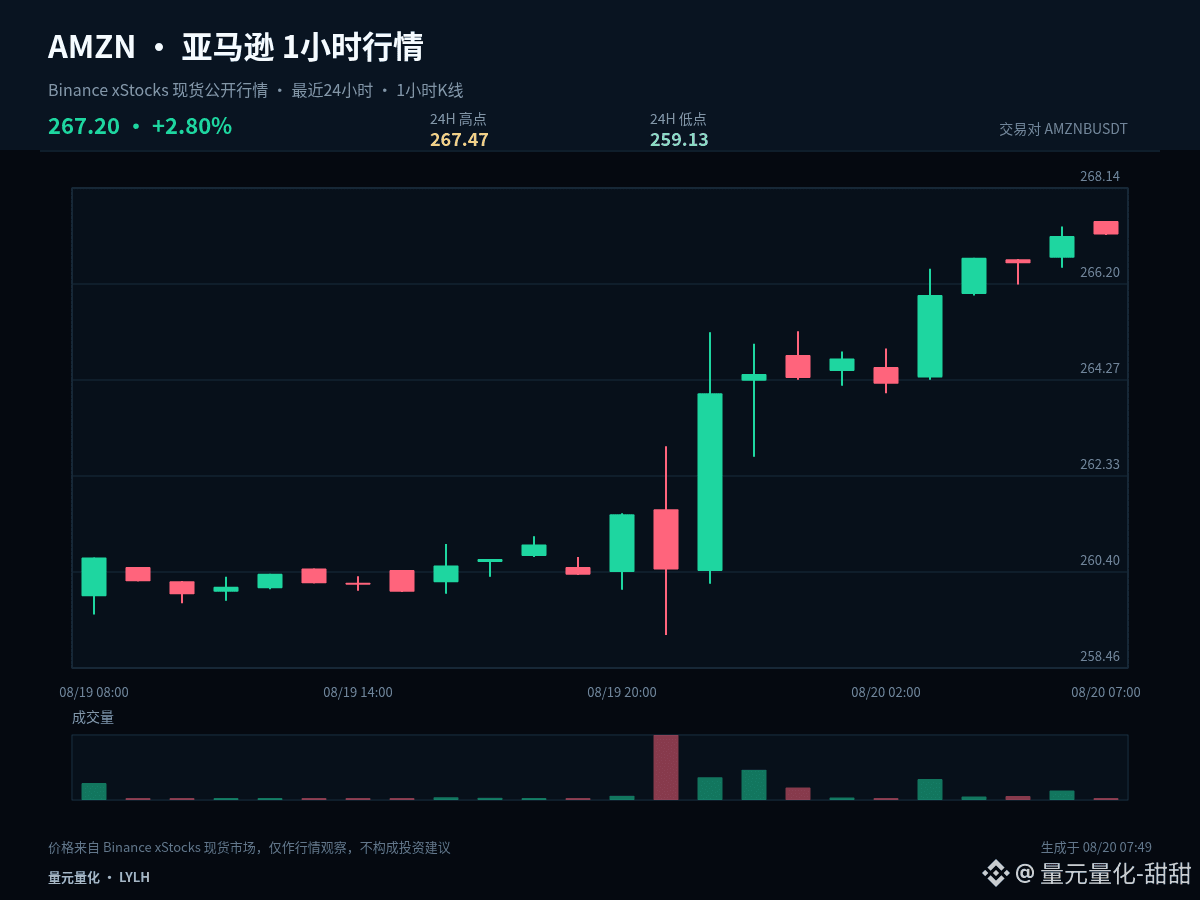This screenshot has width=1200, height=900.
Task: Click the green volume bar at 08/19 23:00
Action: tap(754, 785)
